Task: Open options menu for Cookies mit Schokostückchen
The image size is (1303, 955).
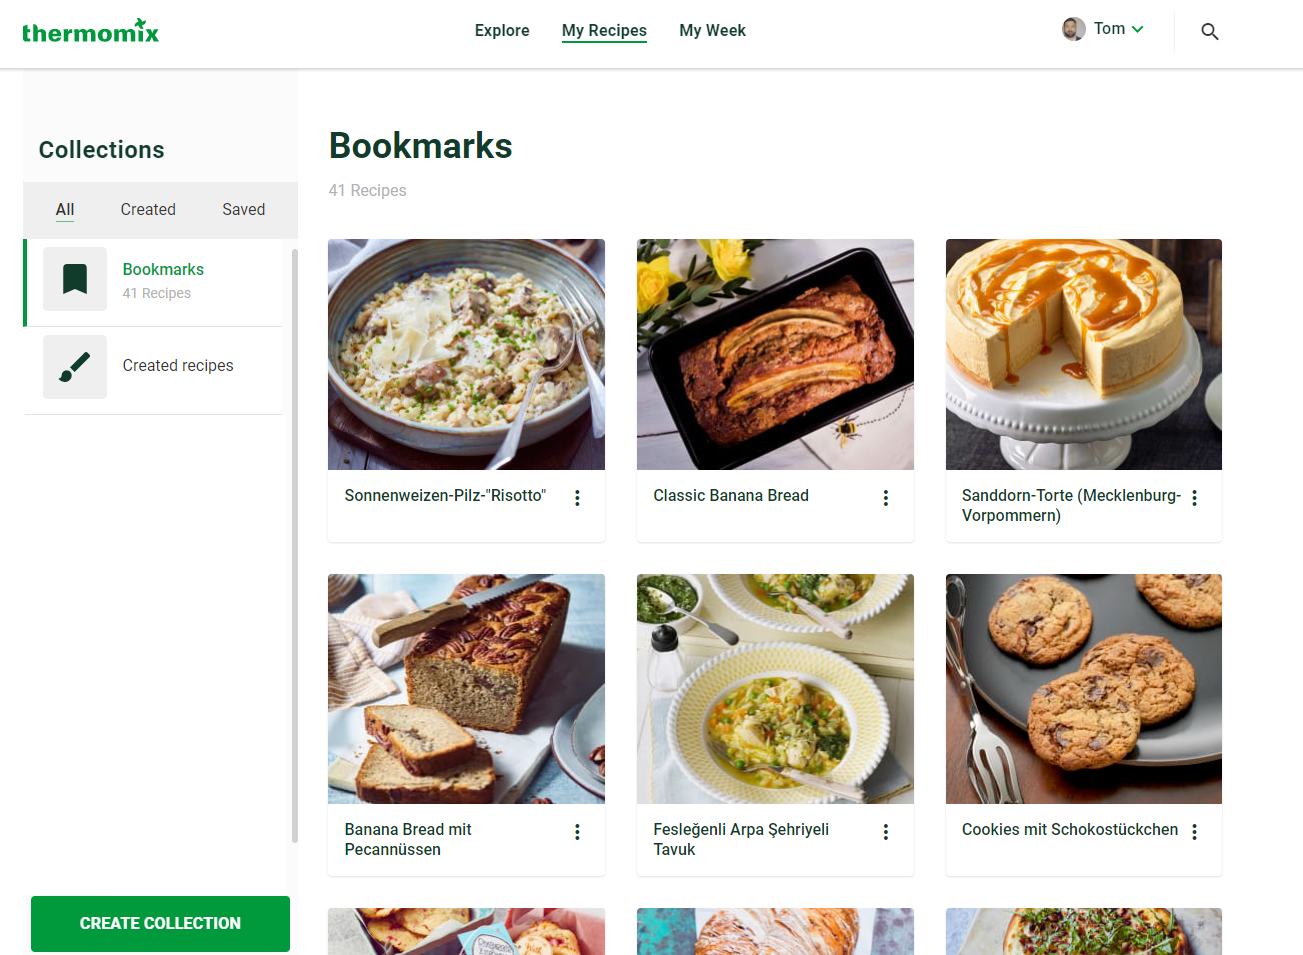Action: coord(1194,832)
